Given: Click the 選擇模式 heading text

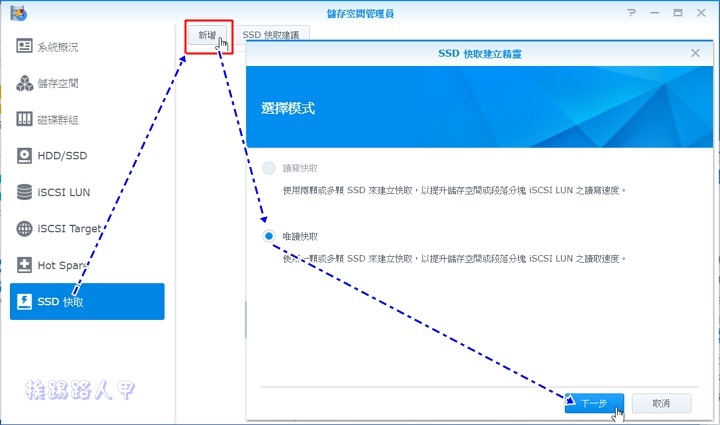Looking at the screenshot, I should (x=288, y=108).
